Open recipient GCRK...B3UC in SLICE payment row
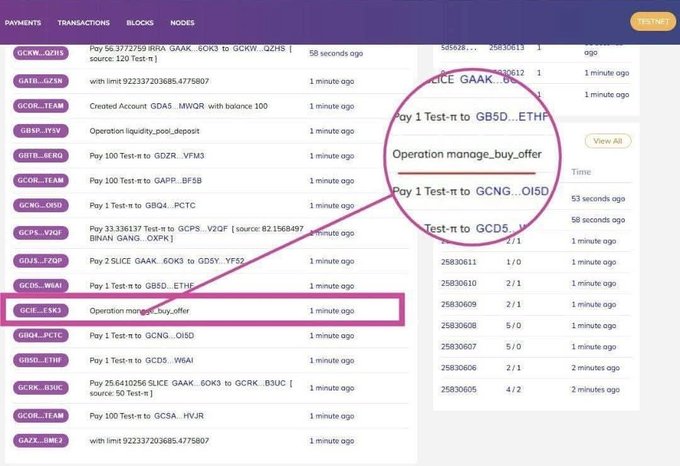This screenshot has height=466, width=680. click(260, 383)
